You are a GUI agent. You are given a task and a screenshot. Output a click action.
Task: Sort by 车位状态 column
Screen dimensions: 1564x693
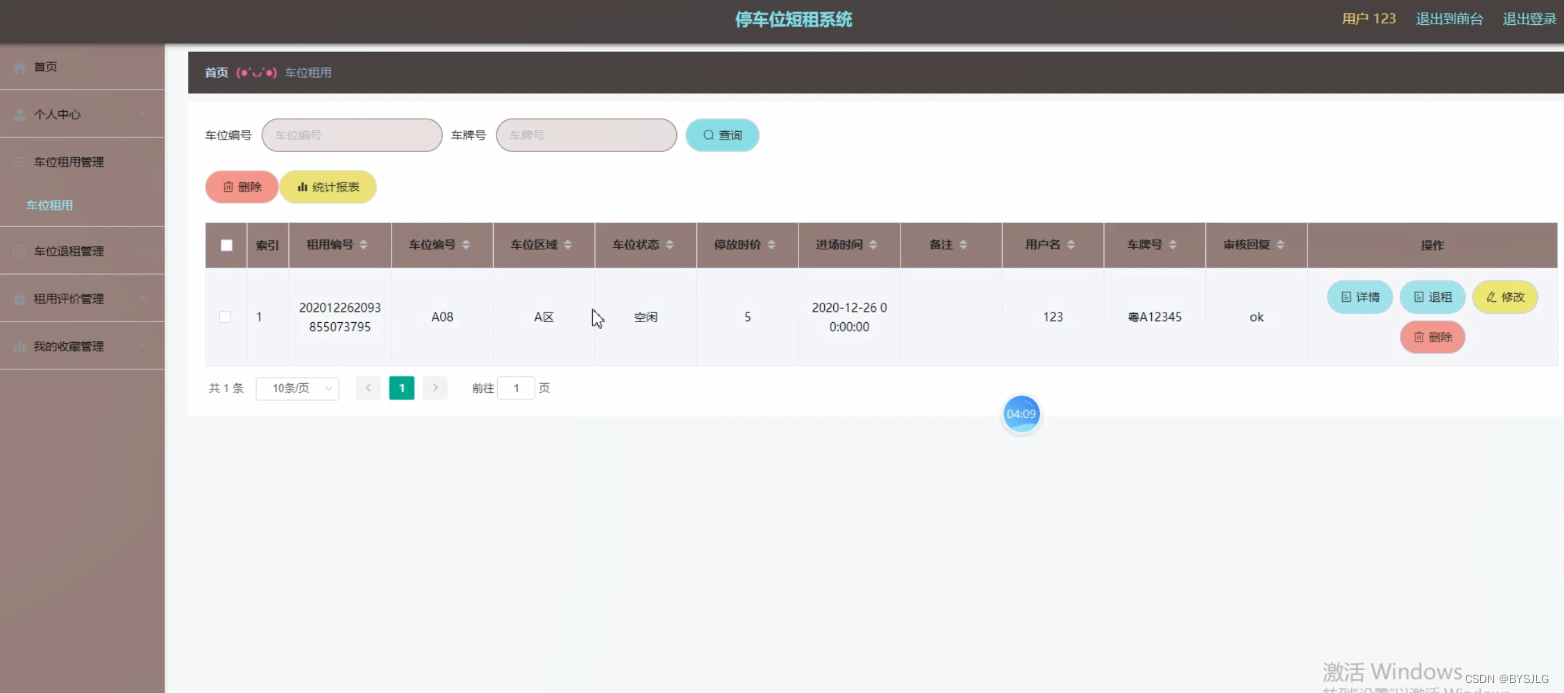(670, 245)
